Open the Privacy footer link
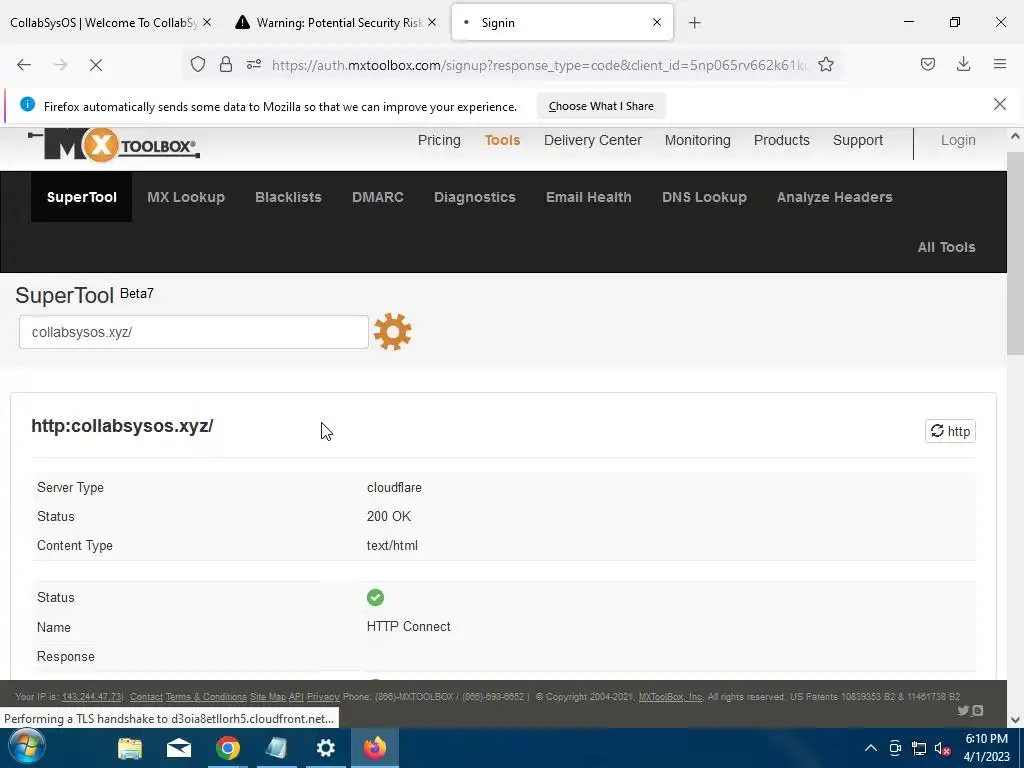 pos(323,697)
